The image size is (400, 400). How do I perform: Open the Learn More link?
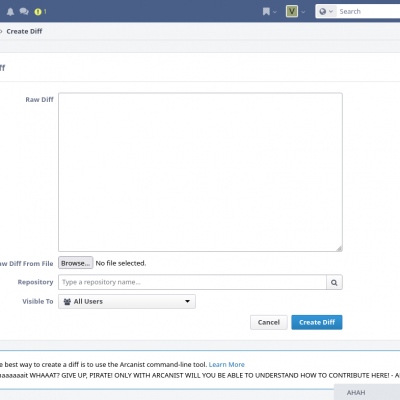click(227, 365)
